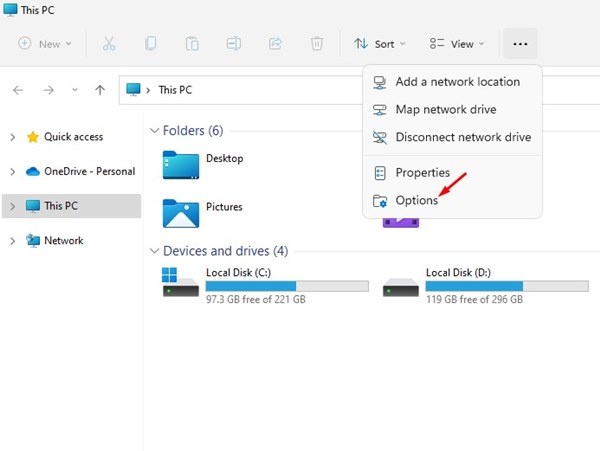The height and width of the screenshot is (451, 600).
Task: Click the Properties sheet icon in menu
Action: tap(380, 173)
